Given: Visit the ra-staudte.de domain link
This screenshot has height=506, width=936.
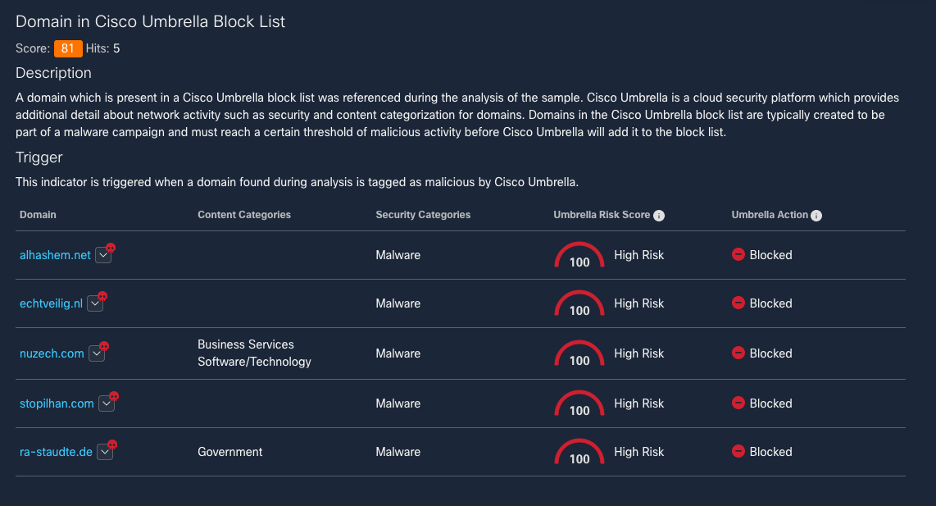Looking at the screenshot, I should (56, 452).
